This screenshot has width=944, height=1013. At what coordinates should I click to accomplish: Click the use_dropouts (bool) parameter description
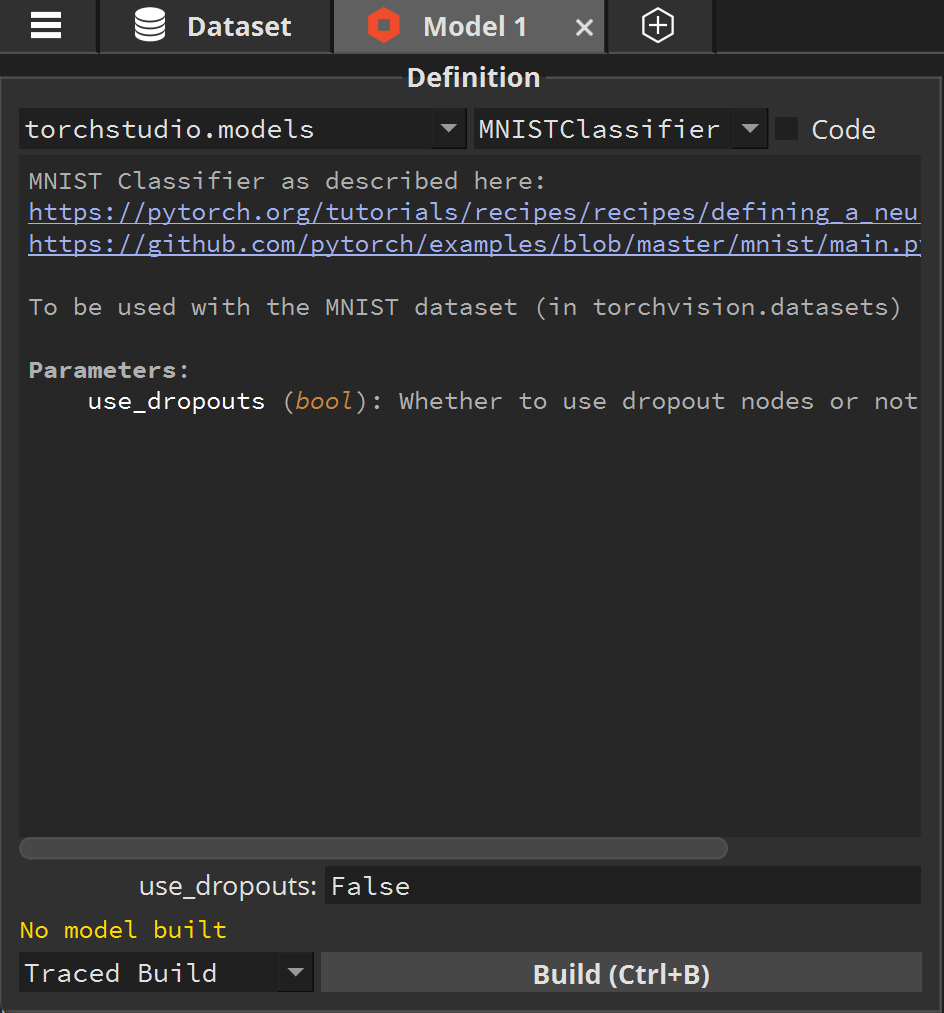[x=503, y=401]
